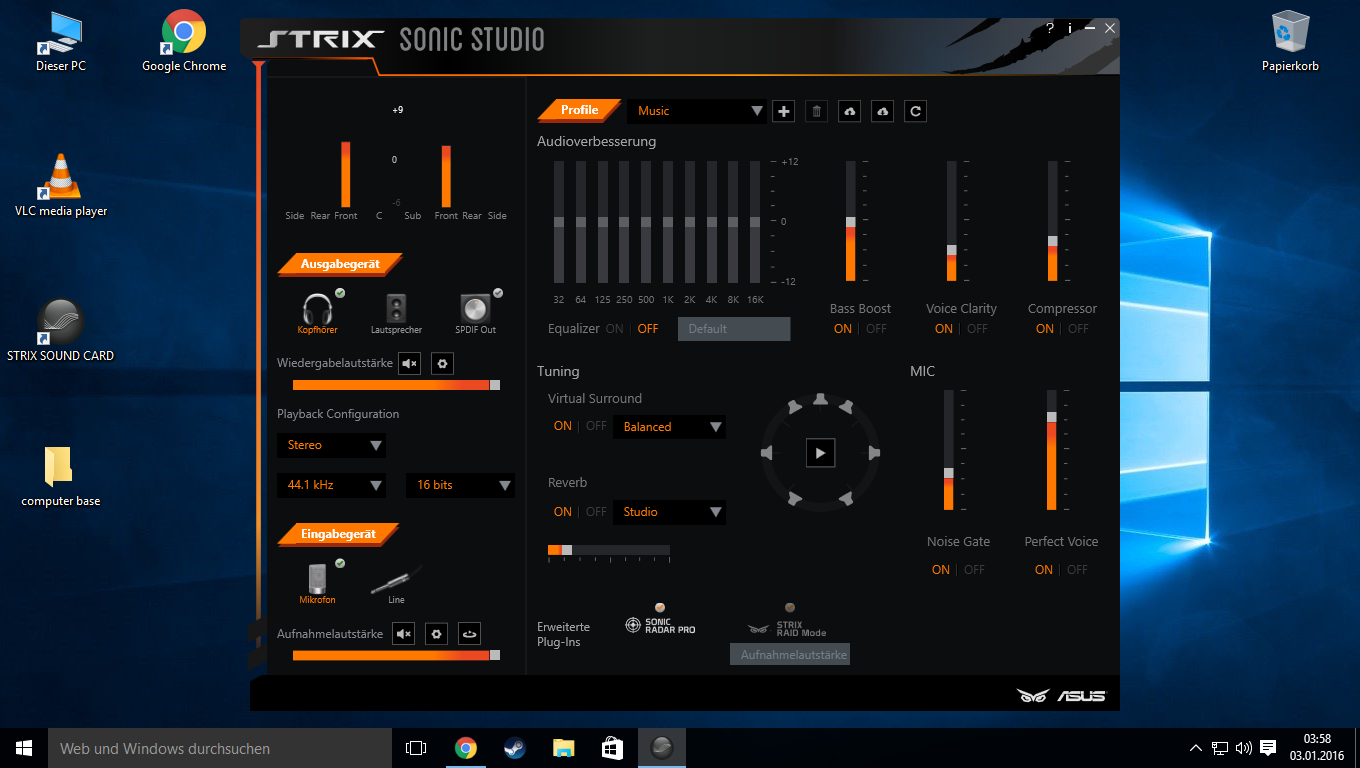Turn Bass Boost OFF
Viewport: 1360px width, 768px height.
pos(876,329)
